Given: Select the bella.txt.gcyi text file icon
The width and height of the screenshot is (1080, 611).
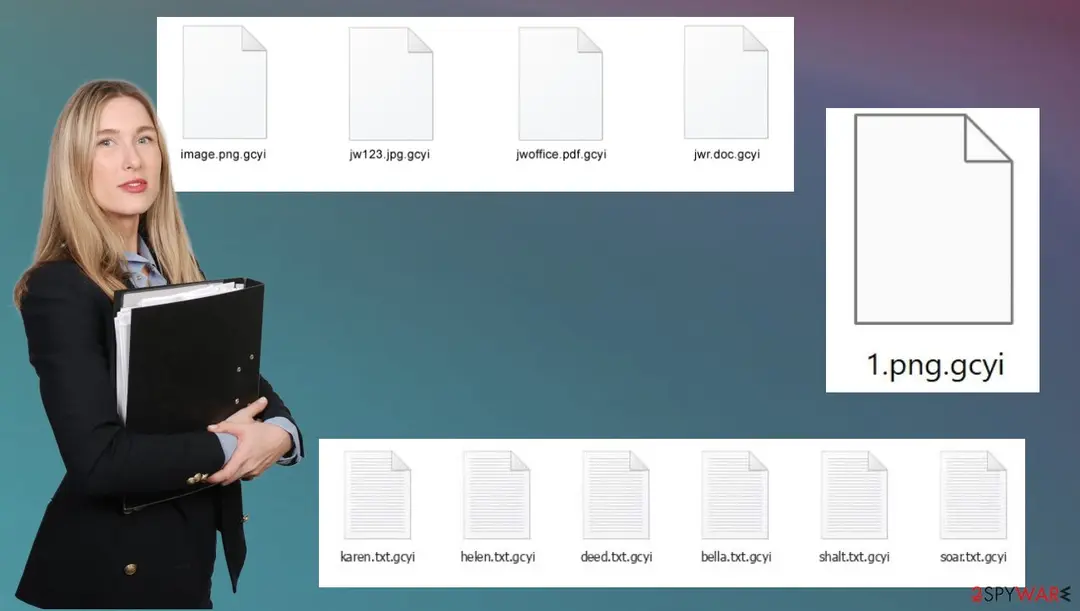Looking at the screenshot, I should pos(735,495).
